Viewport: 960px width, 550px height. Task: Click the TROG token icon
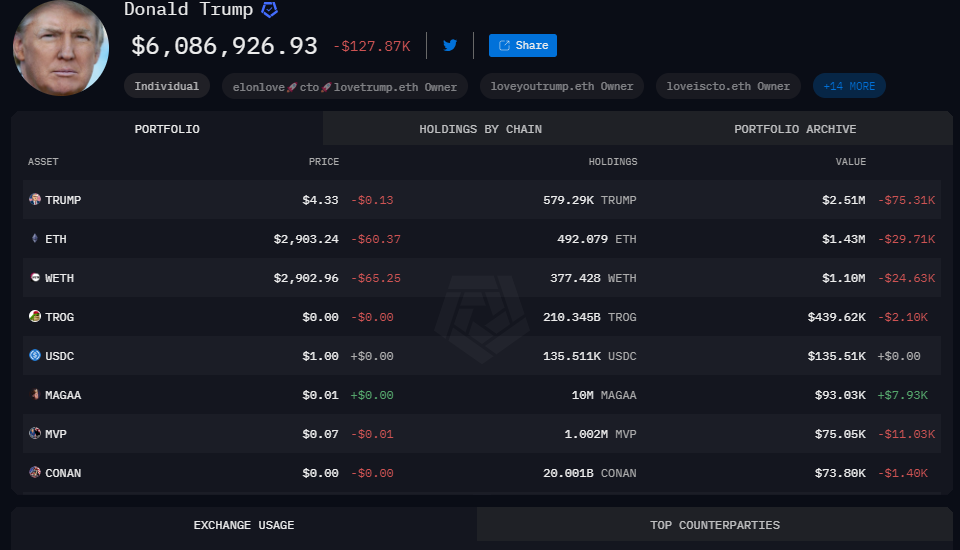tap(35, 316)
